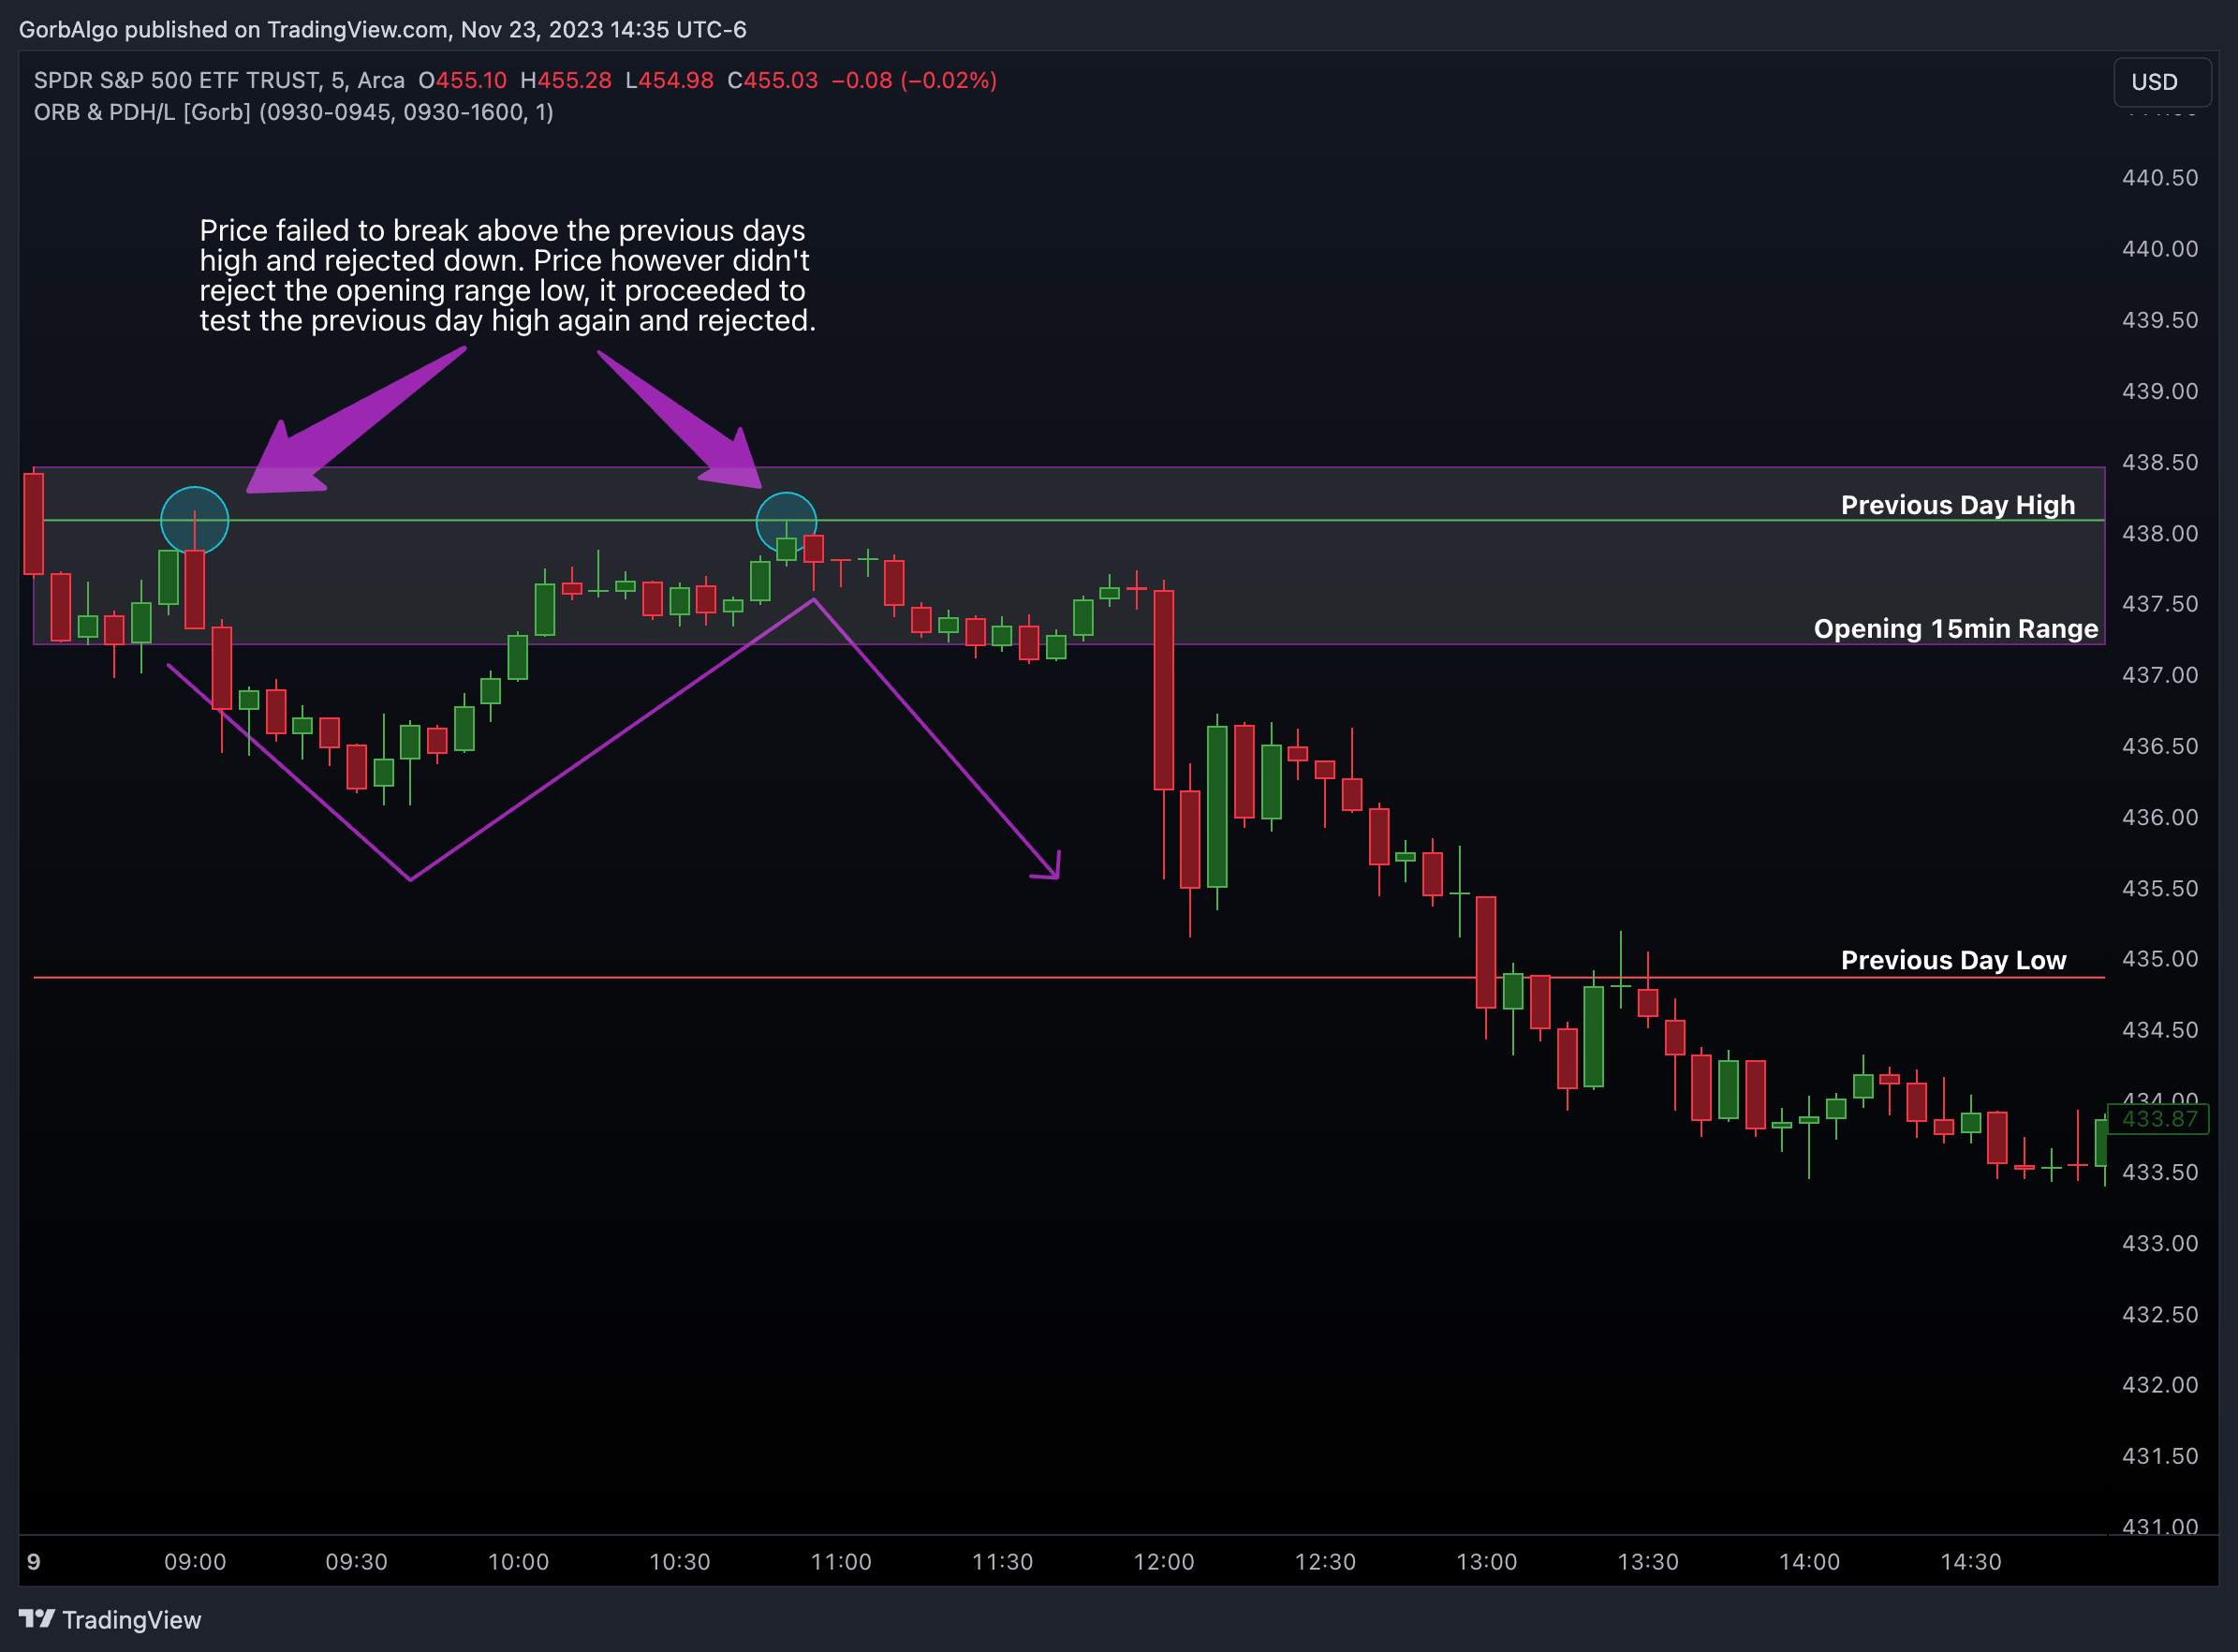The image size is (2238, 1652).
Task: Click the 439.50 price axis label
Action: point(2159,320)
